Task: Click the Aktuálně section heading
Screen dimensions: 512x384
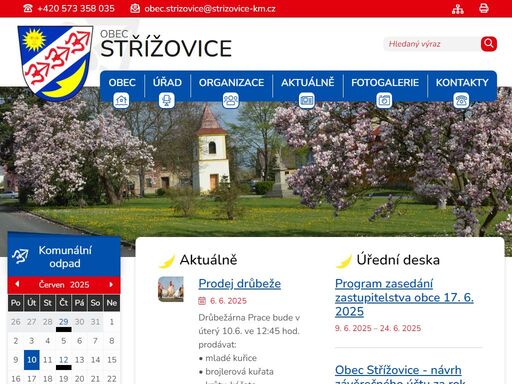Action: tap(208, 260)
